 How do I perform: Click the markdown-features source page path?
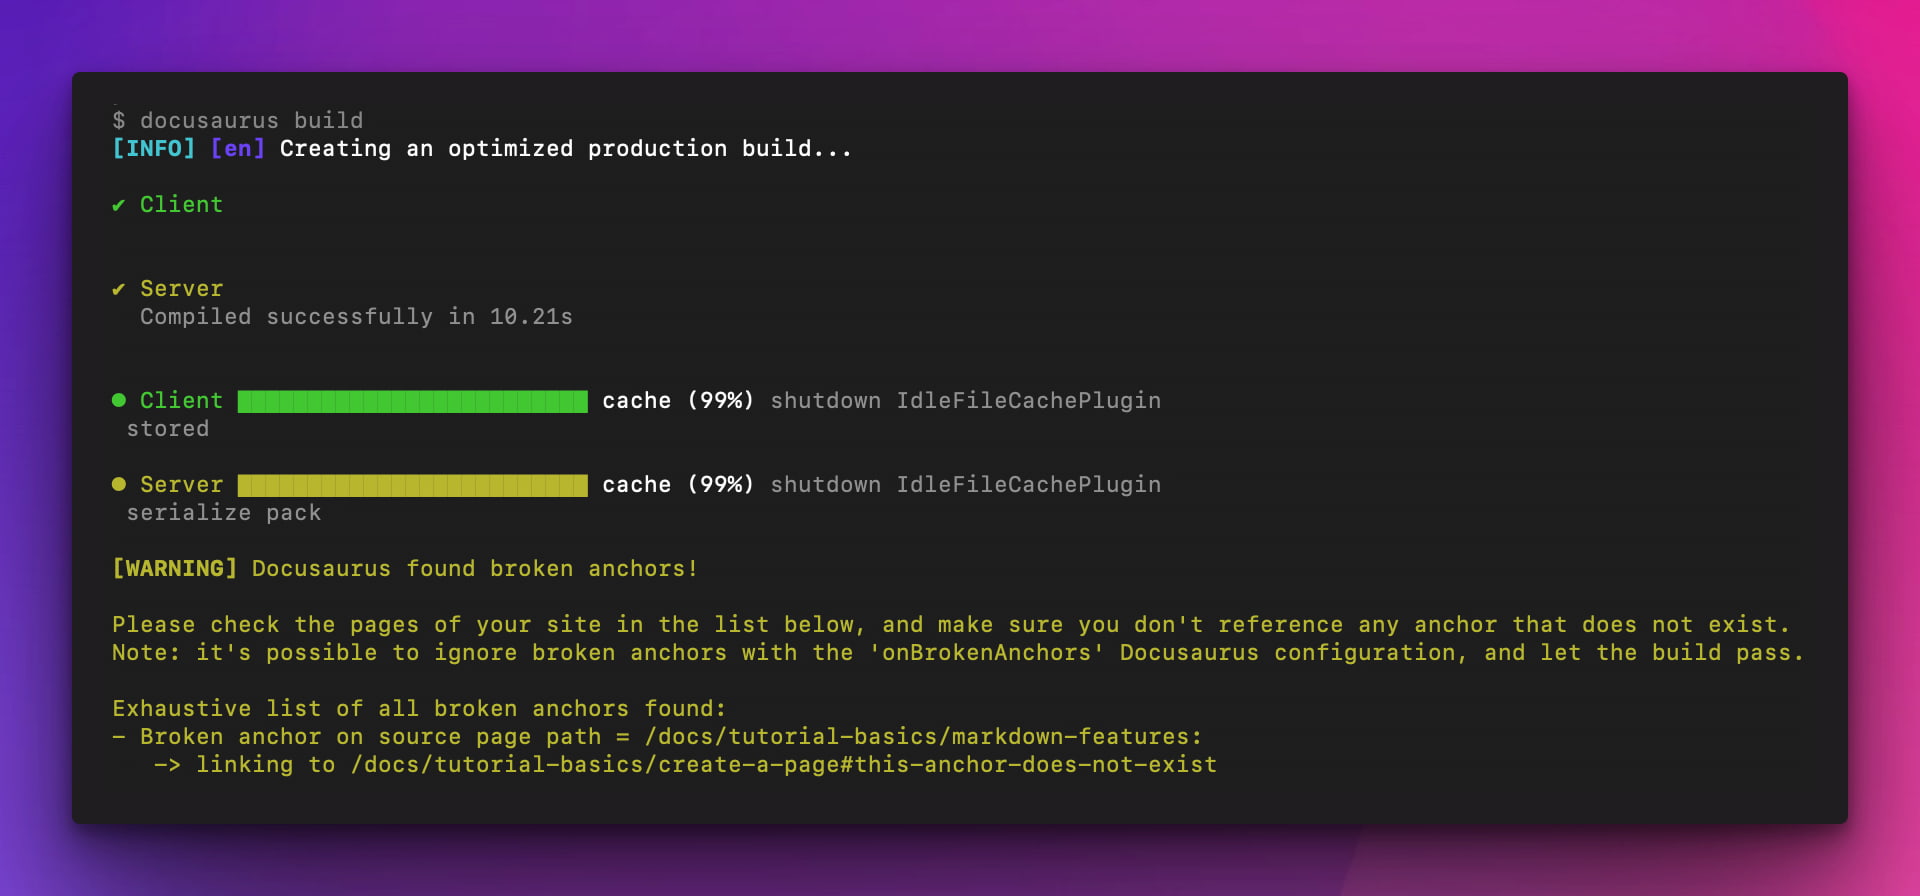[923, 737]
